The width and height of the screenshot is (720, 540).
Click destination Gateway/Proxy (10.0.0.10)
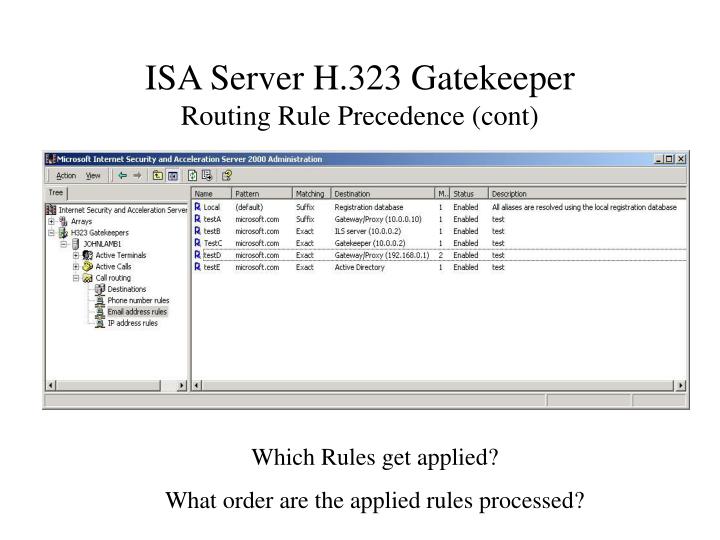tap(377, 219)
